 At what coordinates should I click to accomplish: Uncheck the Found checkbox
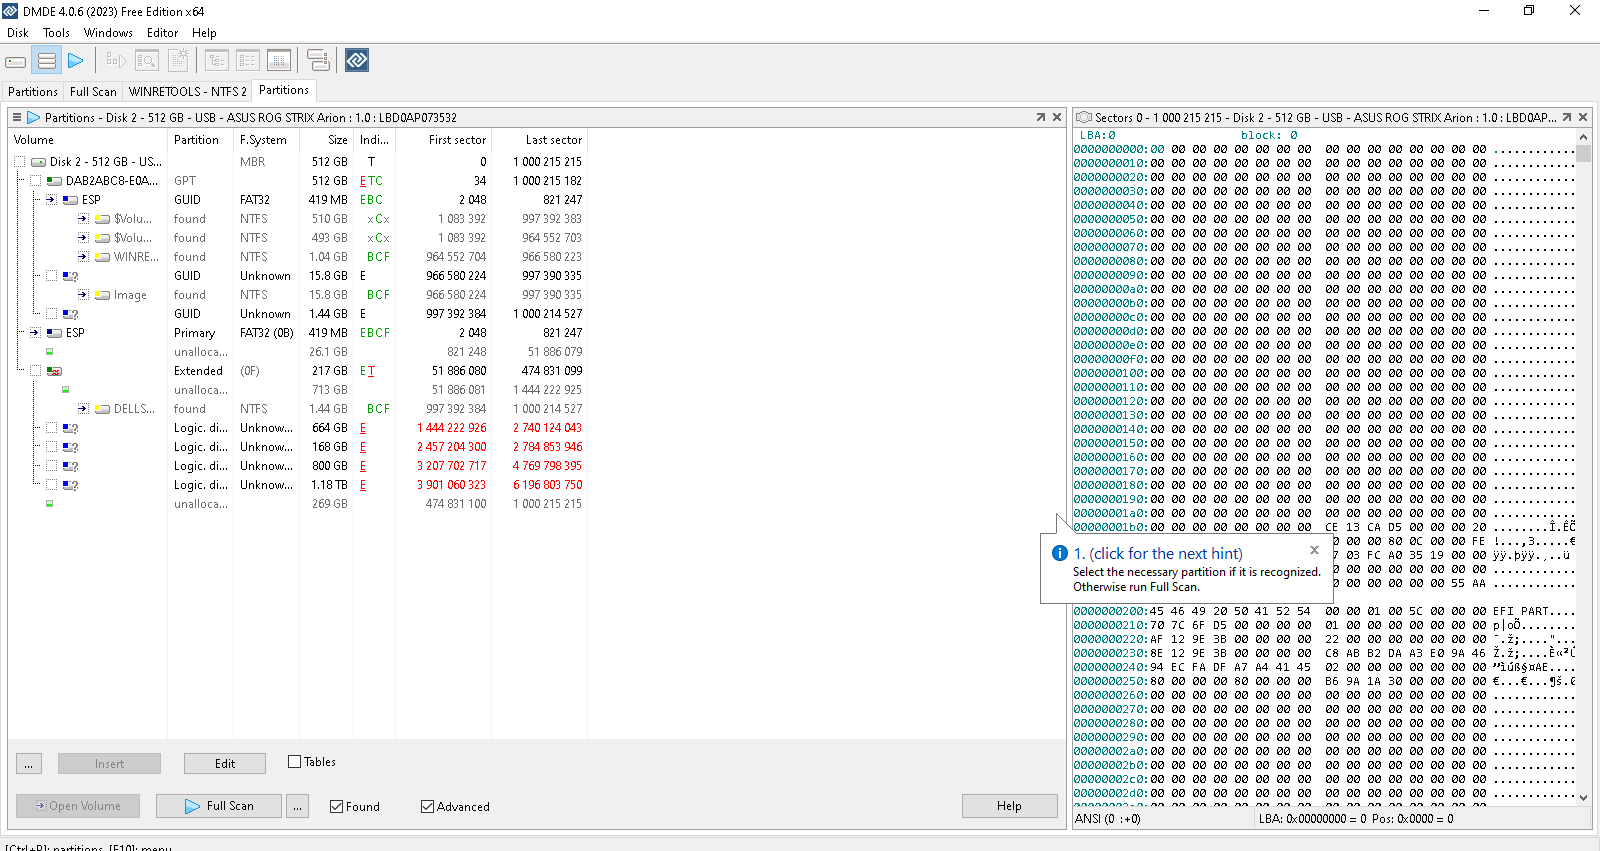pos(336,807)
